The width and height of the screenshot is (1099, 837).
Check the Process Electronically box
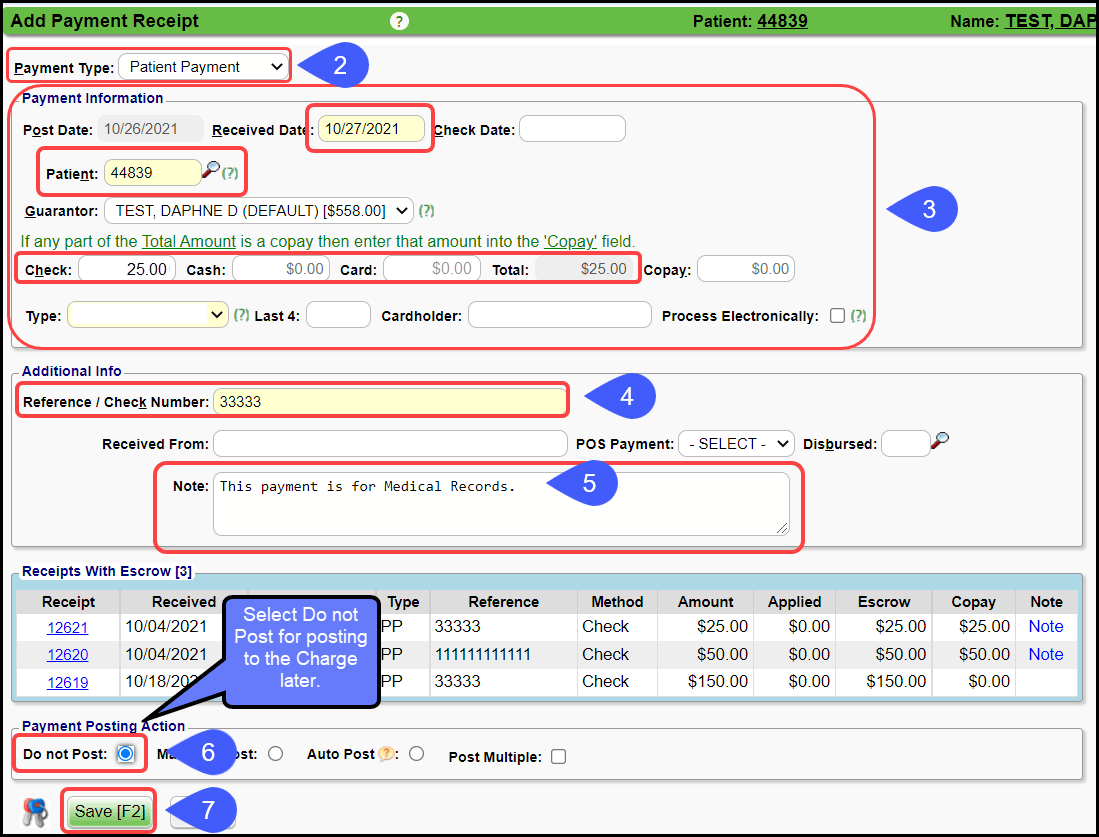[x=837, y=316]
